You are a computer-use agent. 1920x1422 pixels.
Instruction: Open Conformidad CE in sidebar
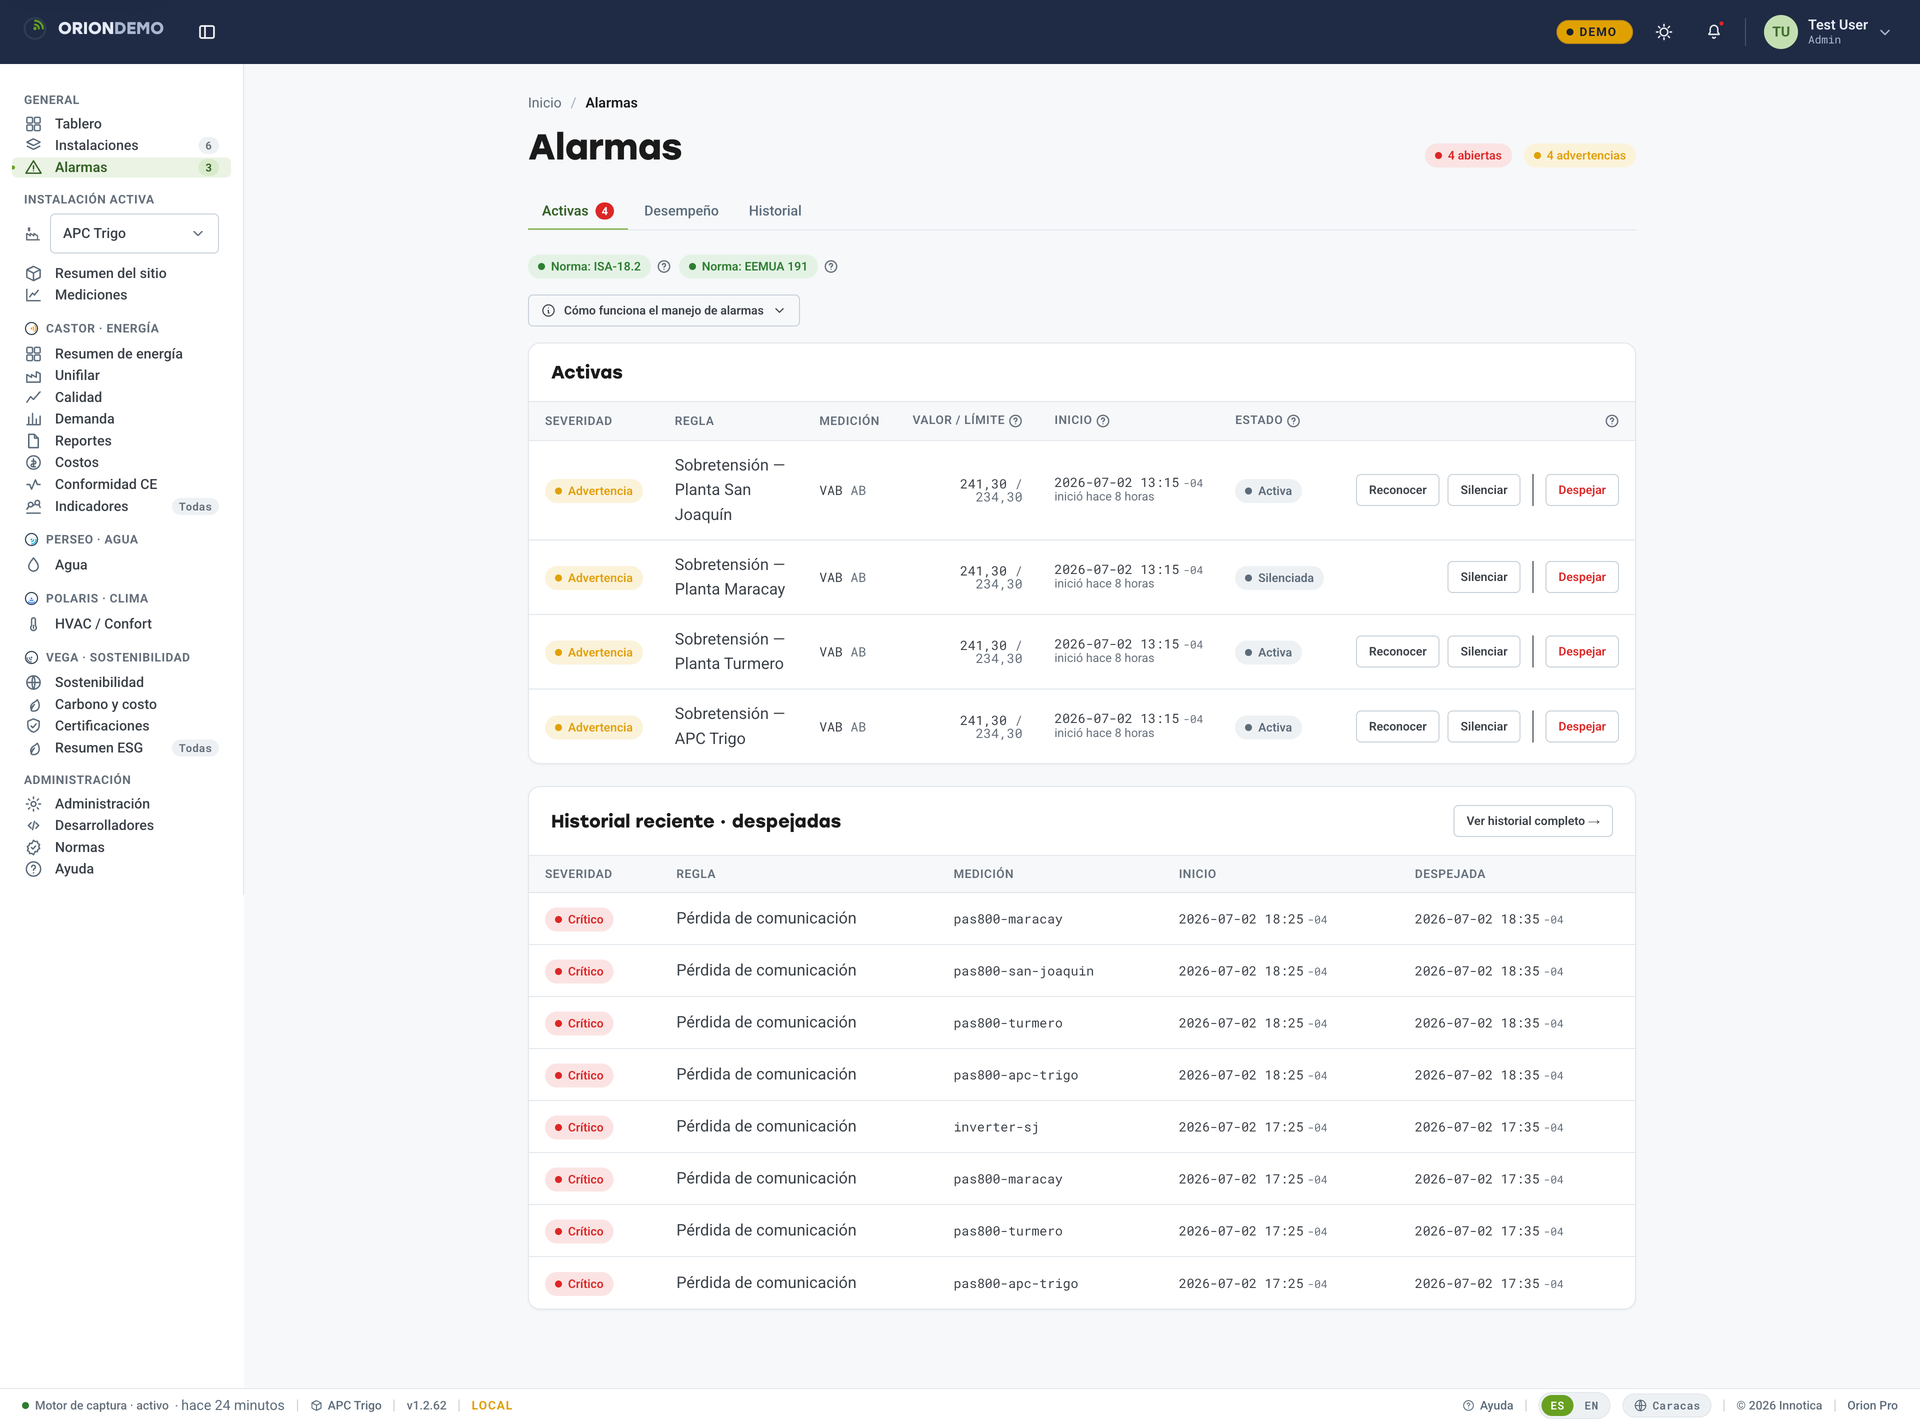point(106,484)
